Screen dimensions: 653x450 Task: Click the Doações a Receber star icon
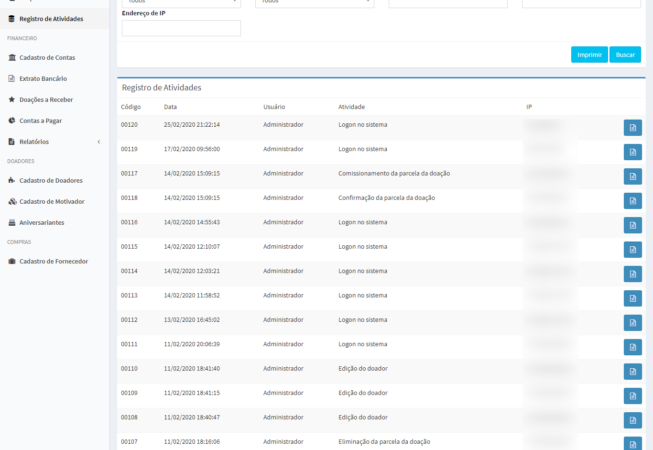(11, 99)
